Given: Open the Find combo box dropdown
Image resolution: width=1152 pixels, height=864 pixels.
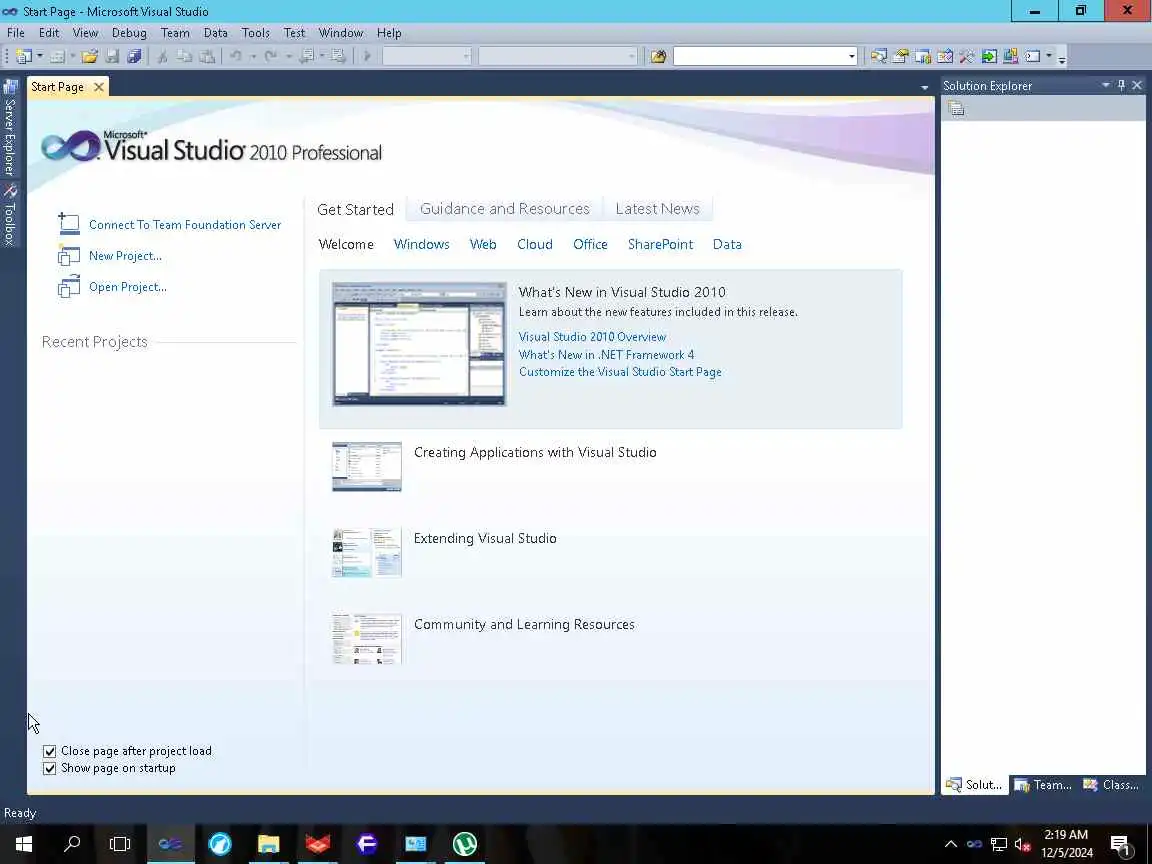Looking at the screenshot, I should click(852, 56).
